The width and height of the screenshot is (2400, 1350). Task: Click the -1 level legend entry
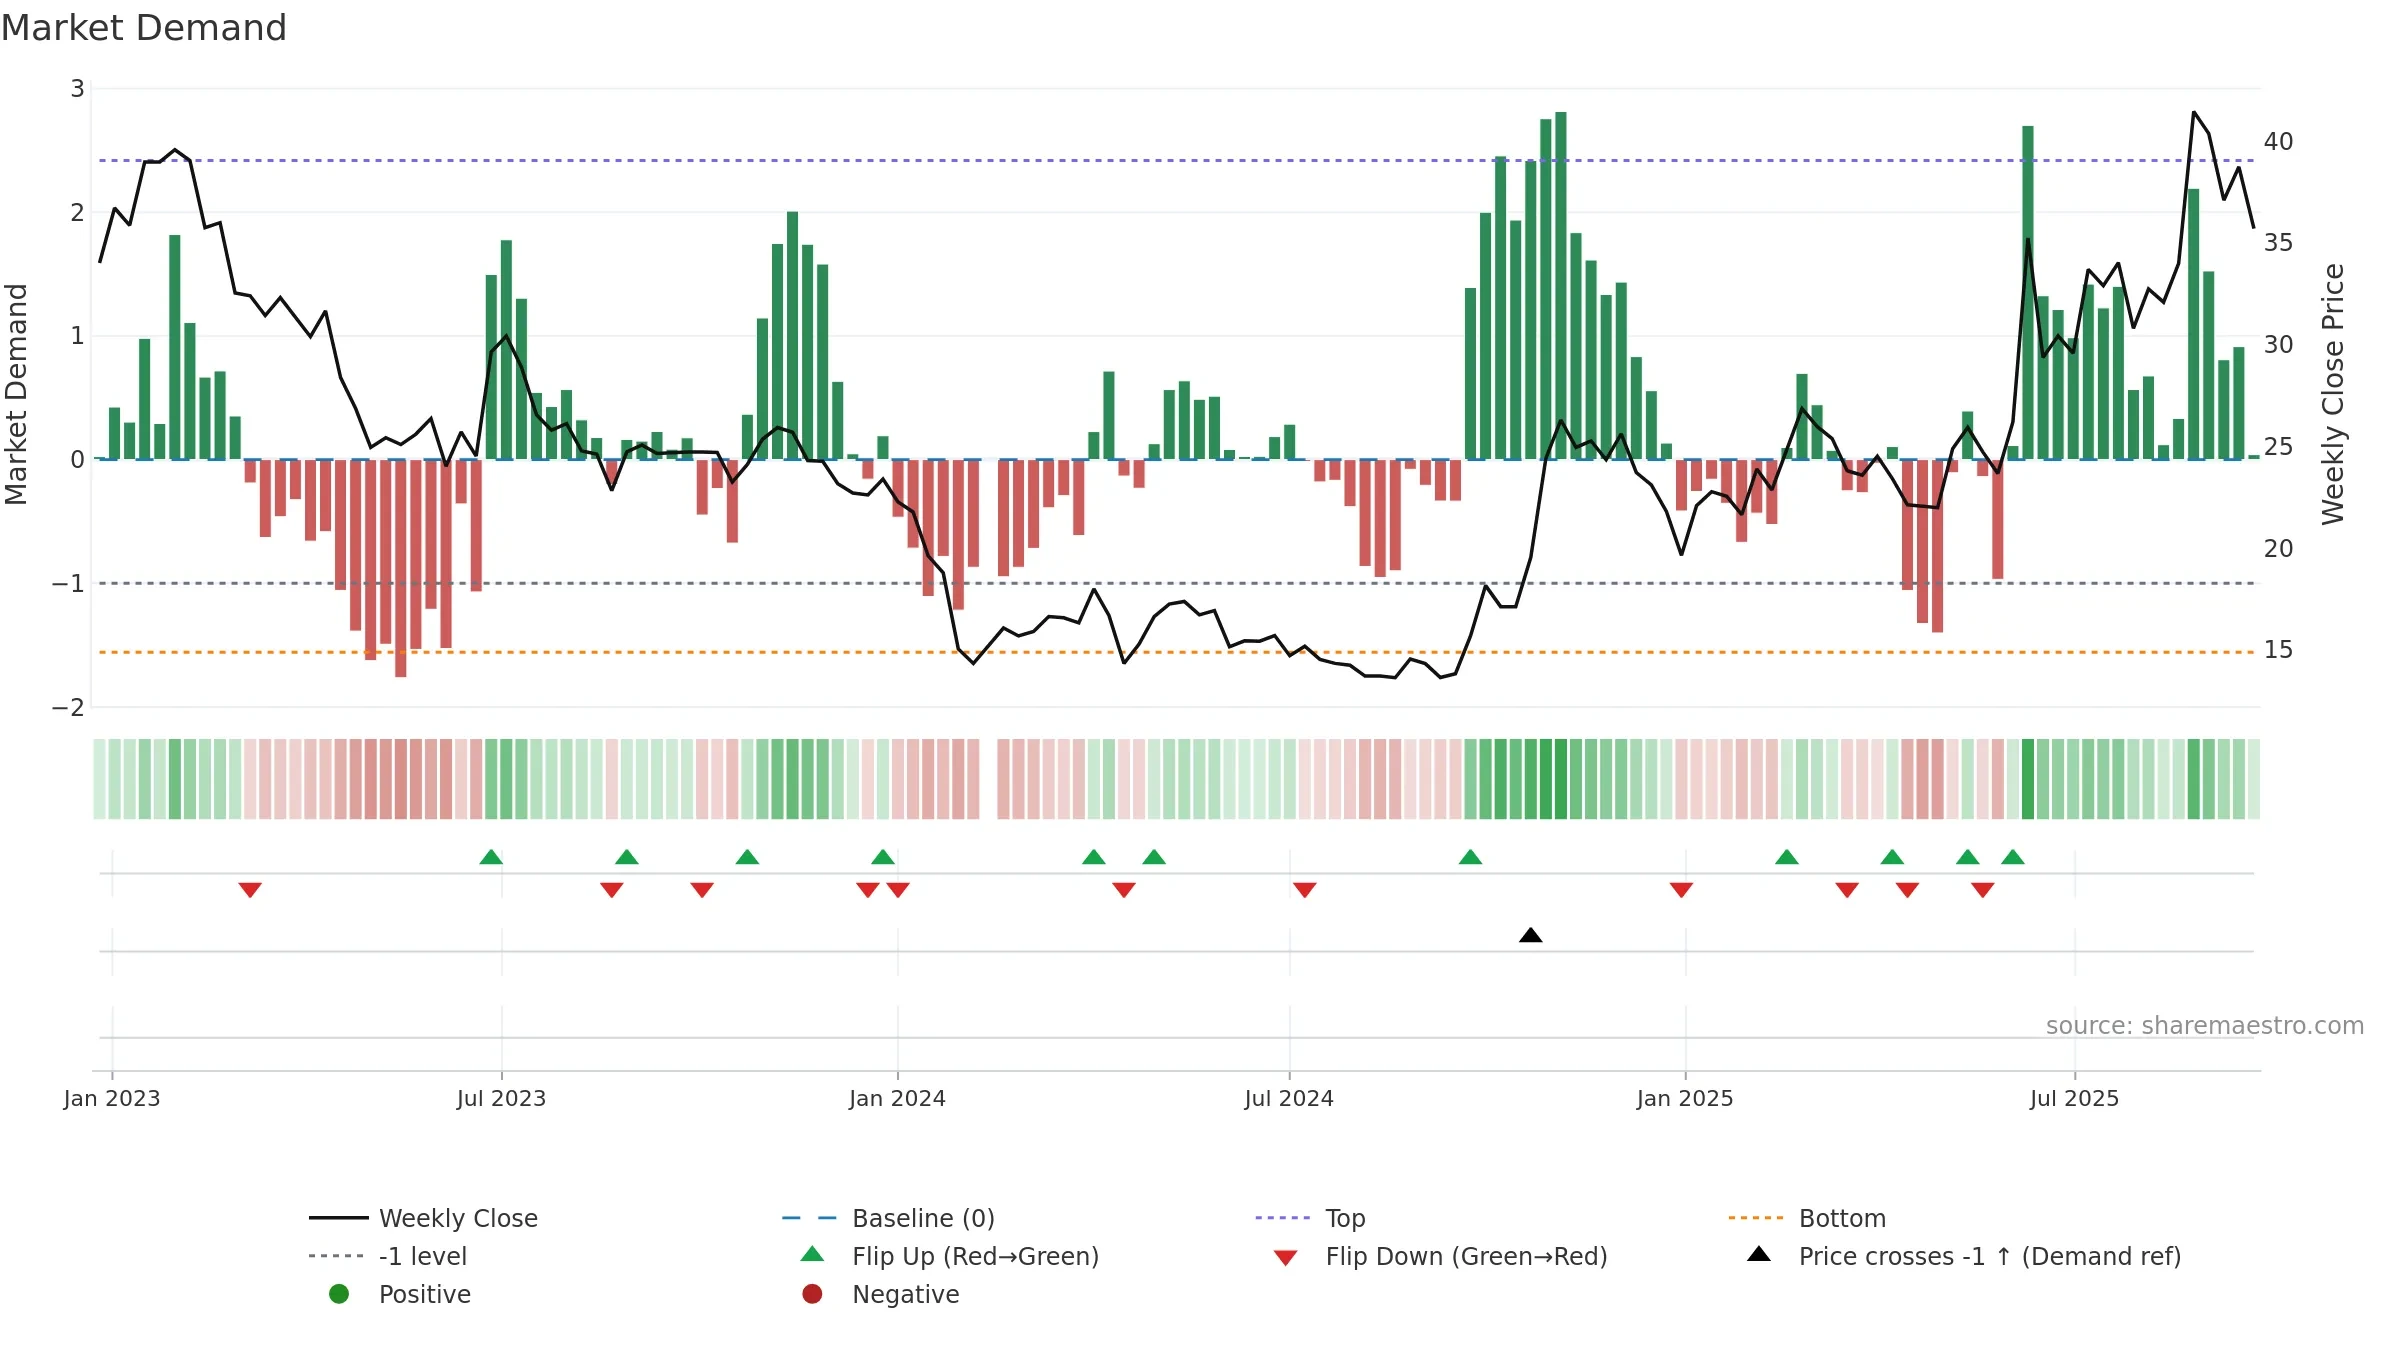[388, 1256]
